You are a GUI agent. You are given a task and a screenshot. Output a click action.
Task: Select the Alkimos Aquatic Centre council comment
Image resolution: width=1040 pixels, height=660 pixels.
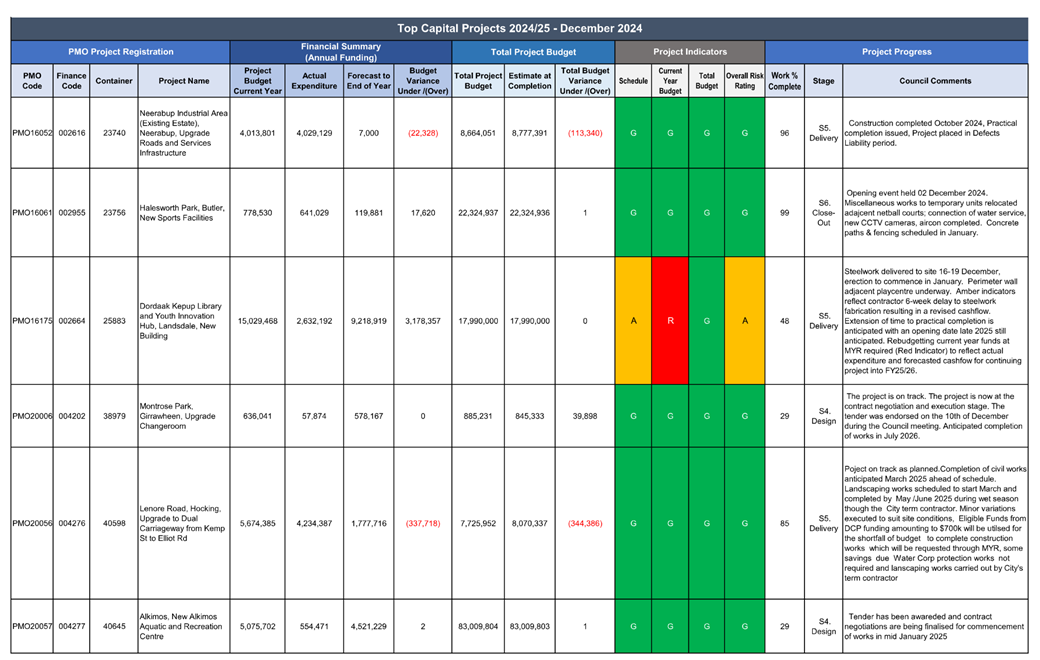(x=935, y=626)
